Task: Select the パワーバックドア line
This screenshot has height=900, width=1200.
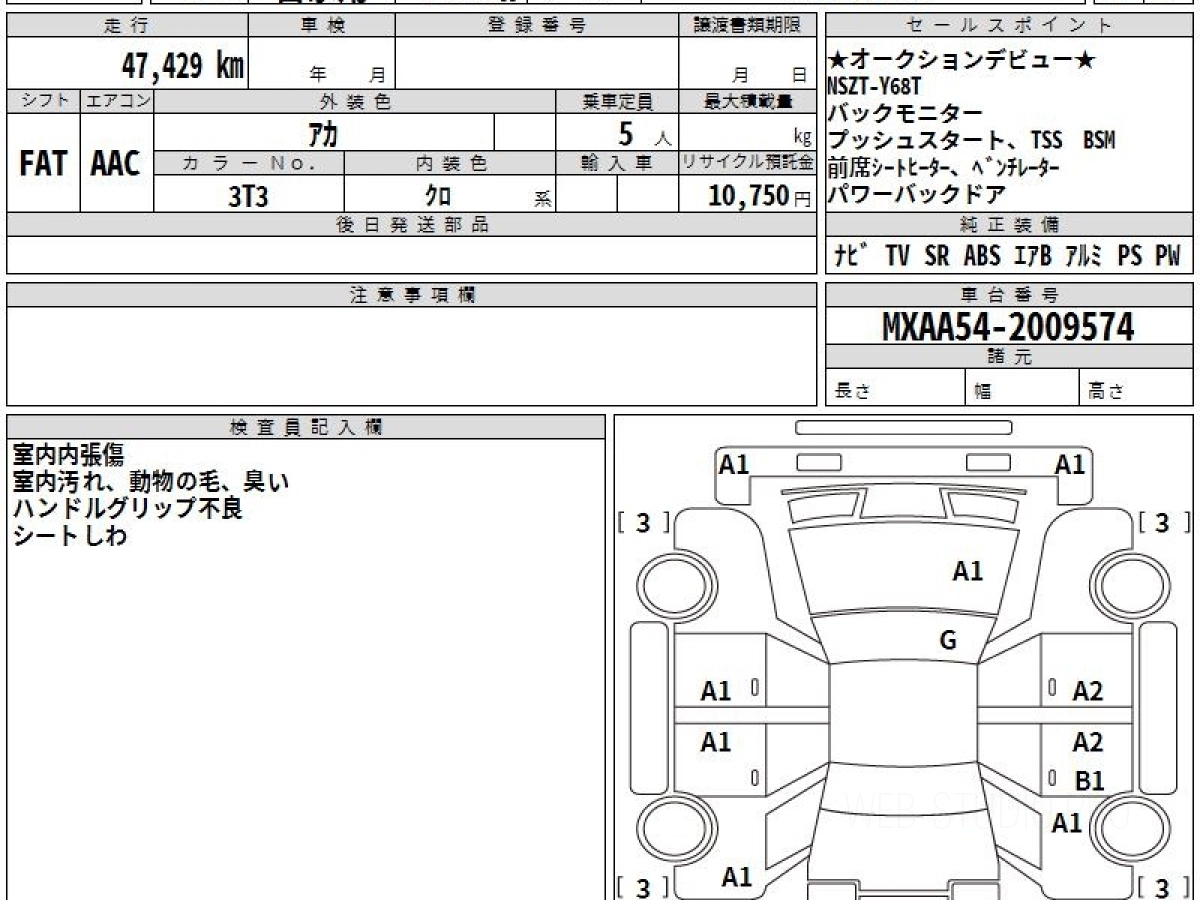Action: click(917, 194)
